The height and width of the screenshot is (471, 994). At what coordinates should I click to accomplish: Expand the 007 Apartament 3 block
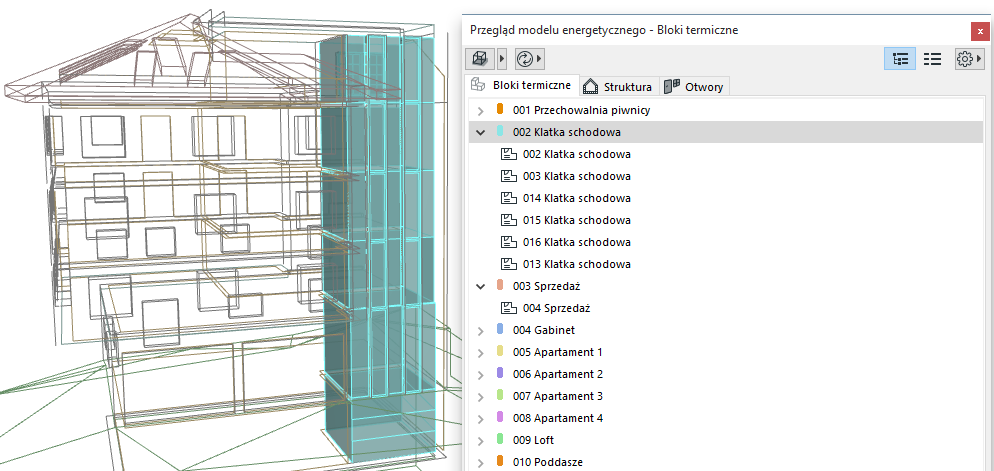481,396
